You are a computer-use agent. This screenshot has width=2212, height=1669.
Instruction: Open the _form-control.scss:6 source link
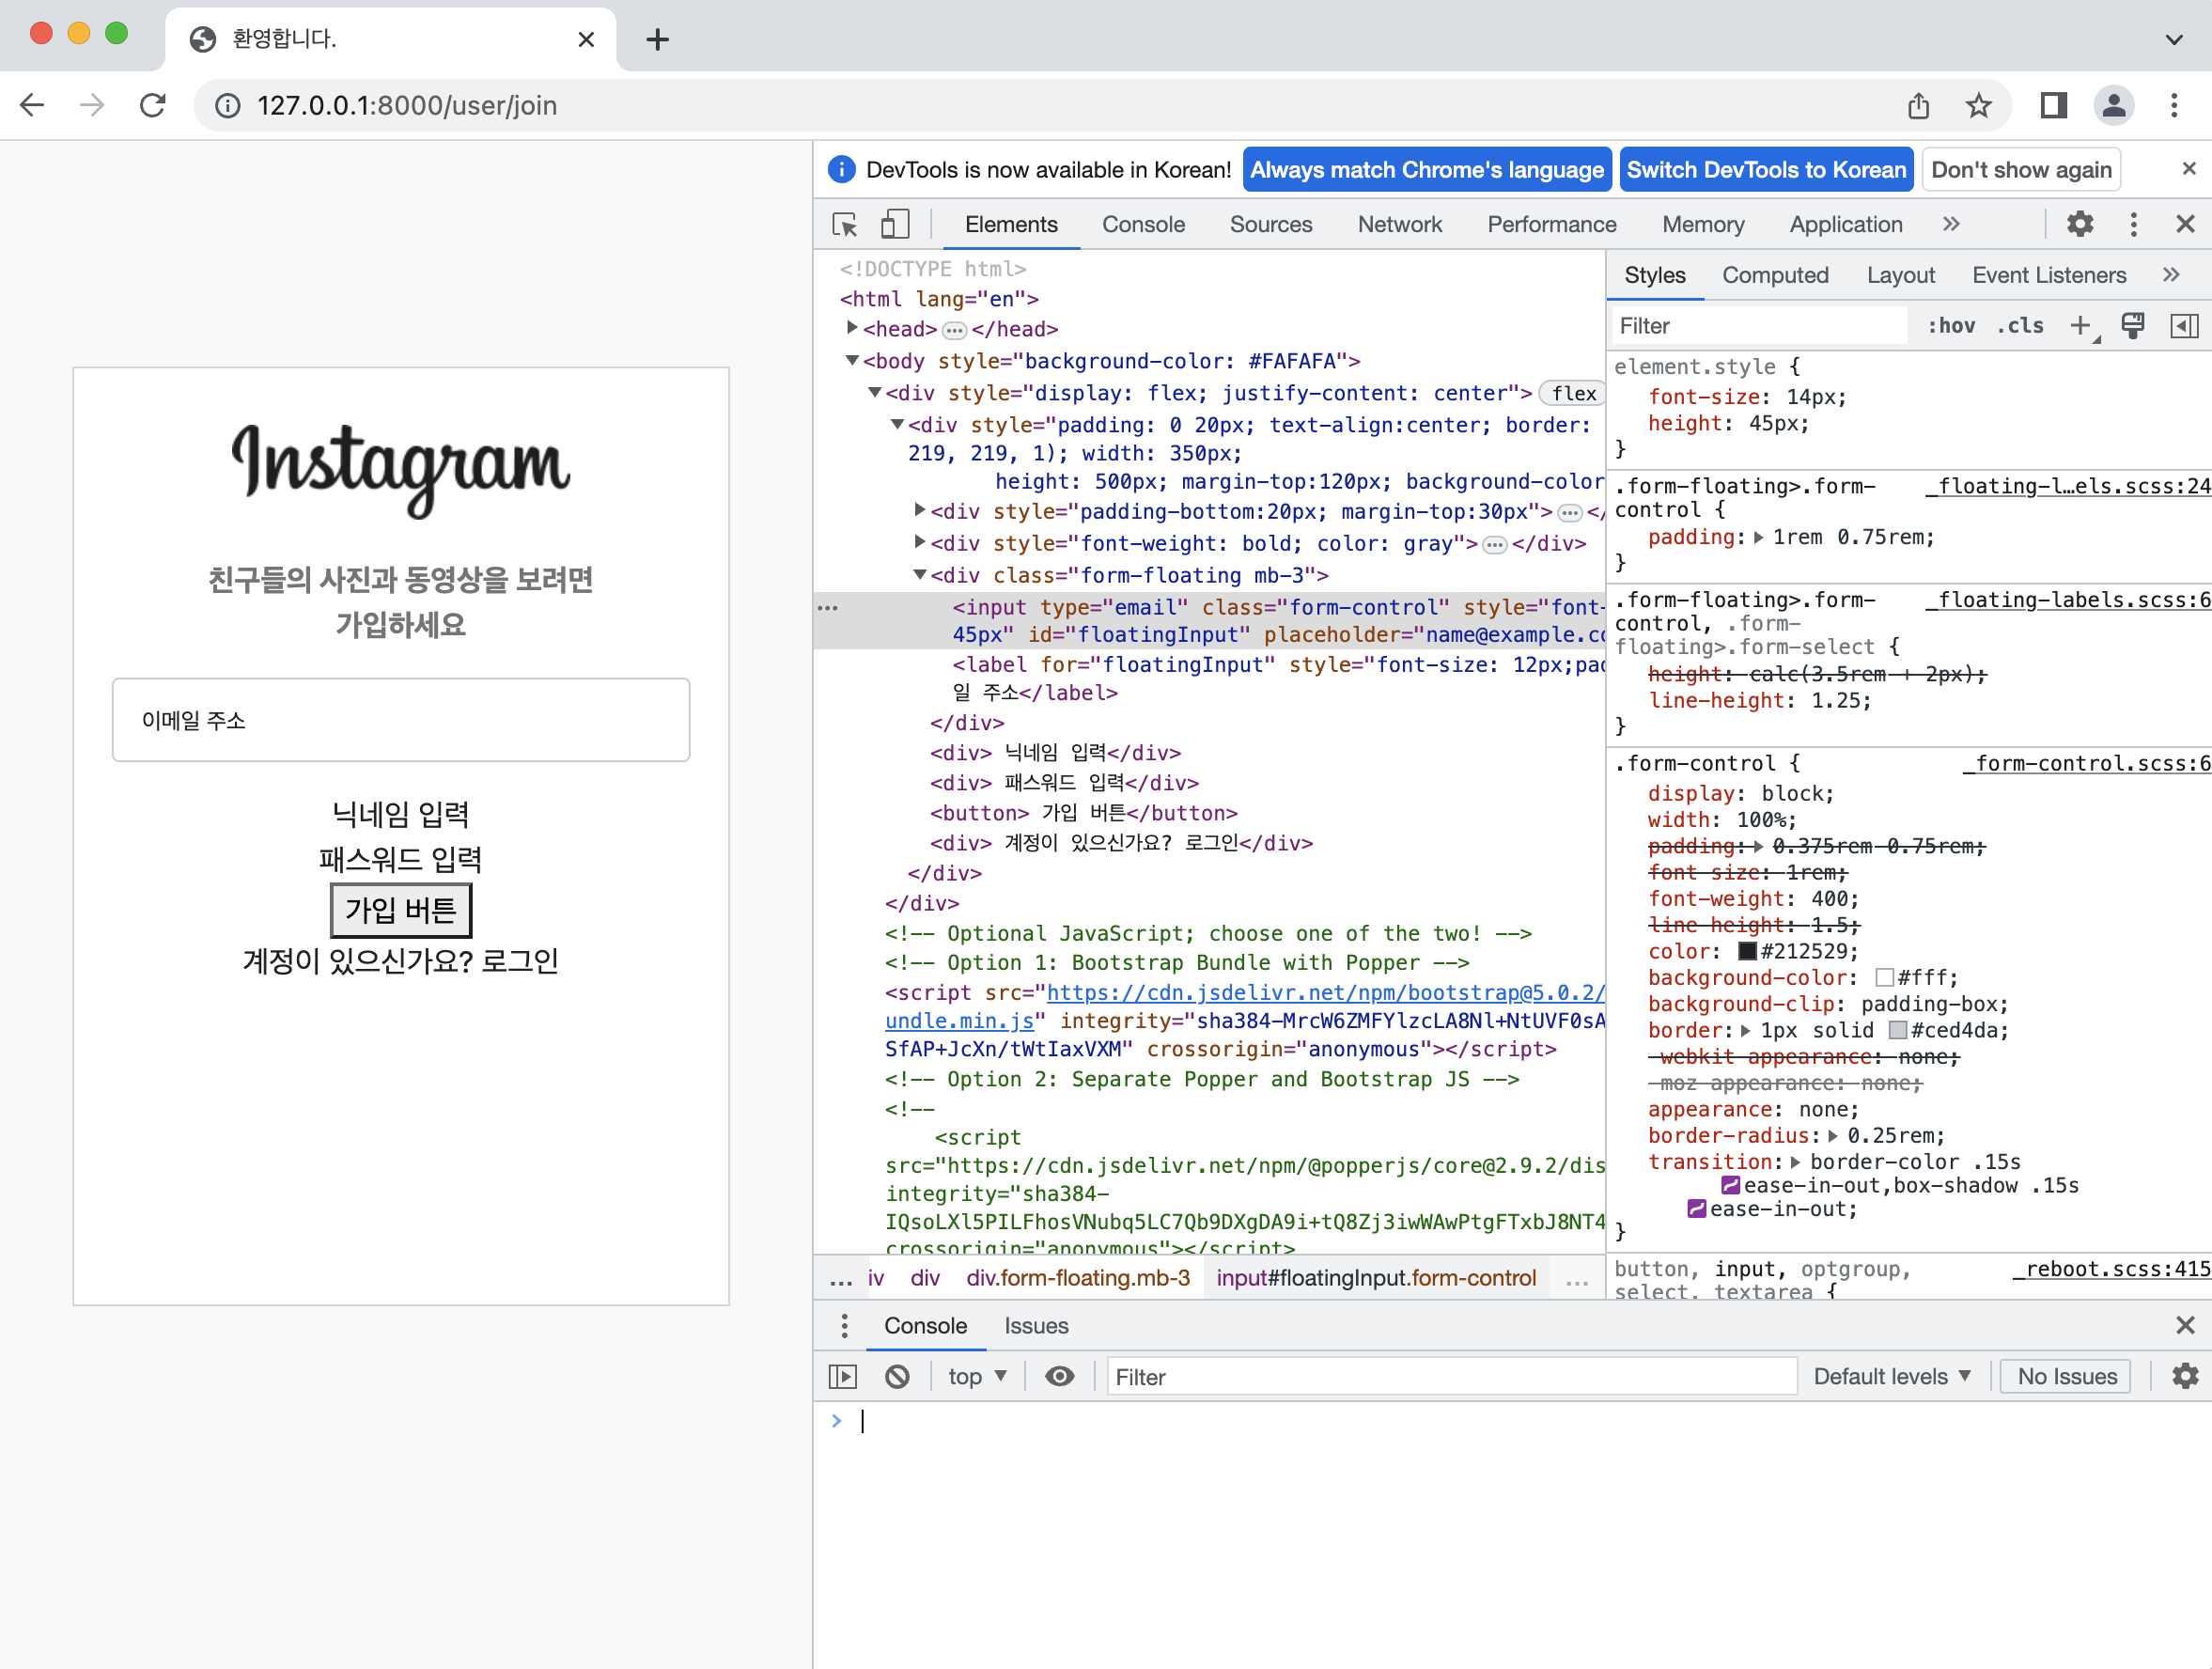click(x=2090, y=763)
